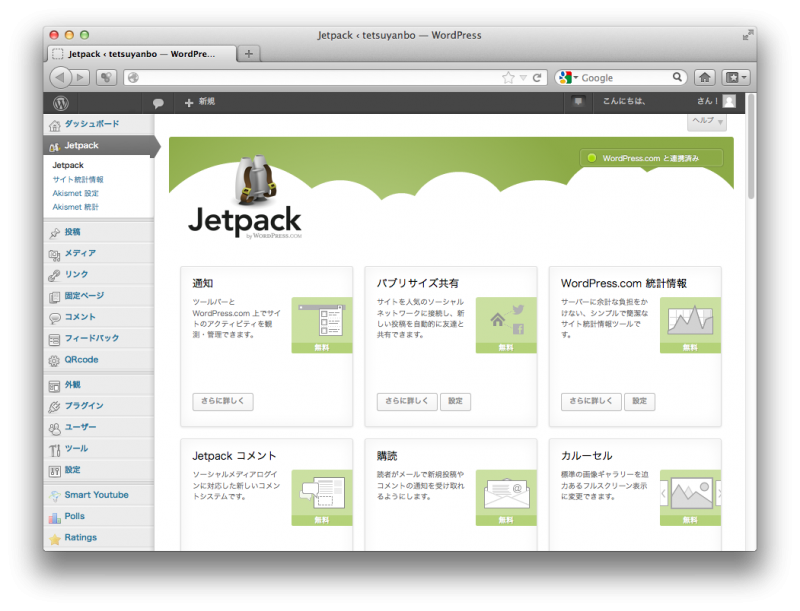The height and width of the screenshot is (611, 800).
Task: Go back using the browser back button
Action: click(60, 78)
